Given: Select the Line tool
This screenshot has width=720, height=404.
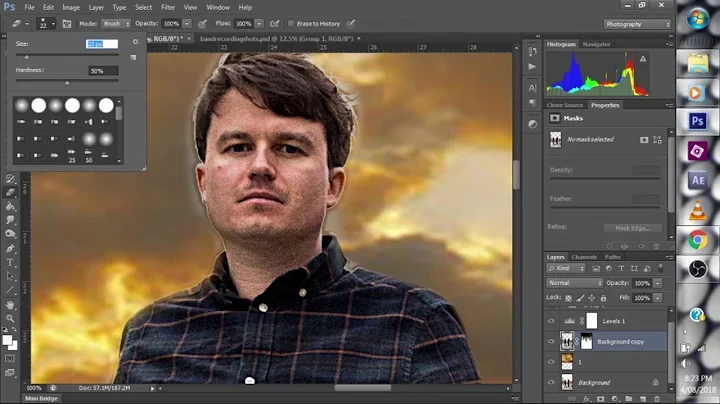Looking at the screenshot, I should [x=10, y=291].
